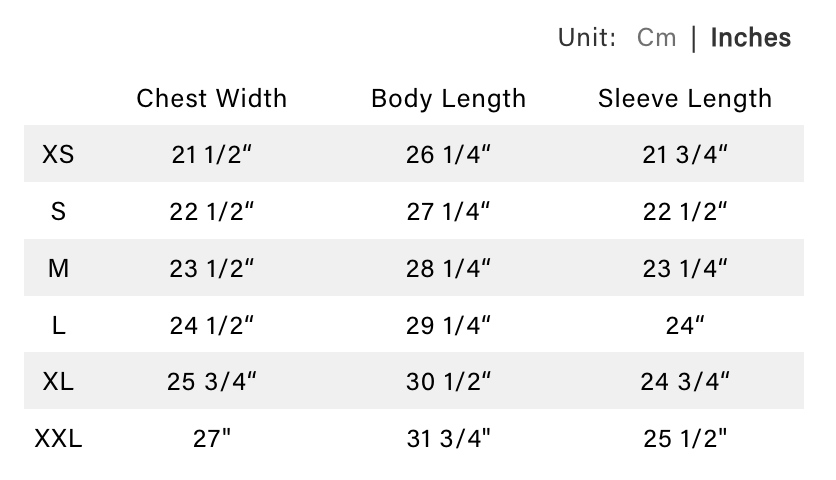Select the XL size row label
Screen dimensions: 836x480
point(58,381)
